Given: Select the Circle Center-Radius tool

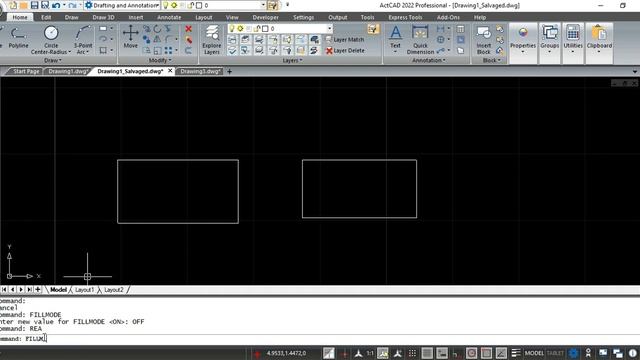Looking at the screenshot, I should [x=51, y=40].
